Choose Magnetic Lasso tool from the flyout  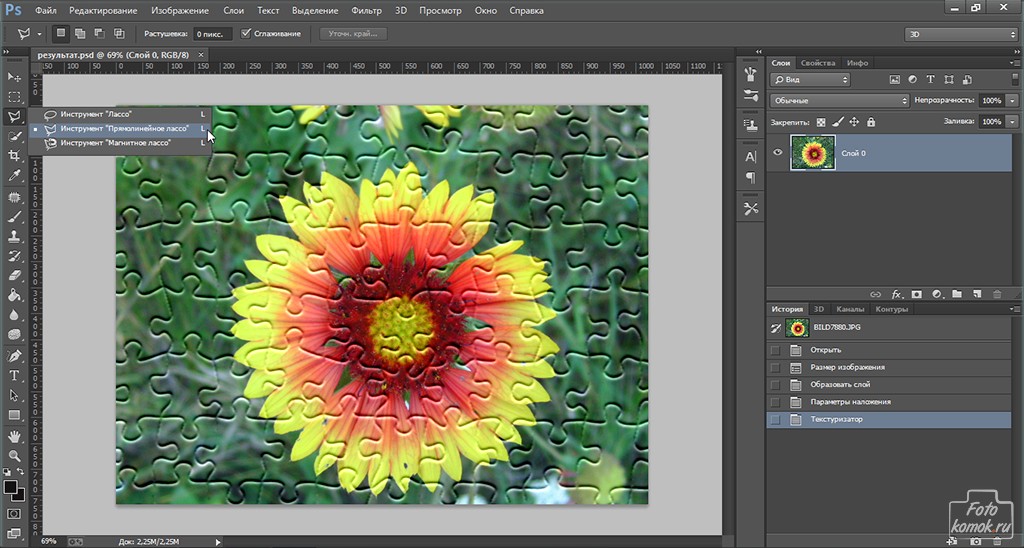coord(115,143)
